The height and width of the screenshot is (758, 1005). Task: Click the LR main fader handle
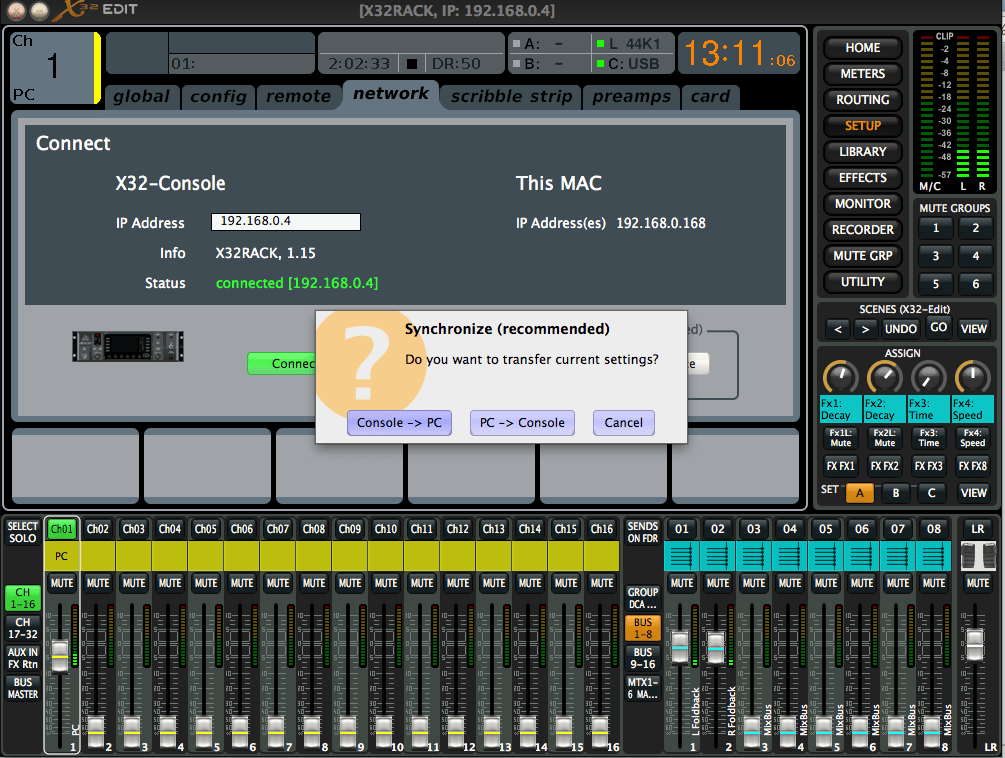tap(974, 645)
